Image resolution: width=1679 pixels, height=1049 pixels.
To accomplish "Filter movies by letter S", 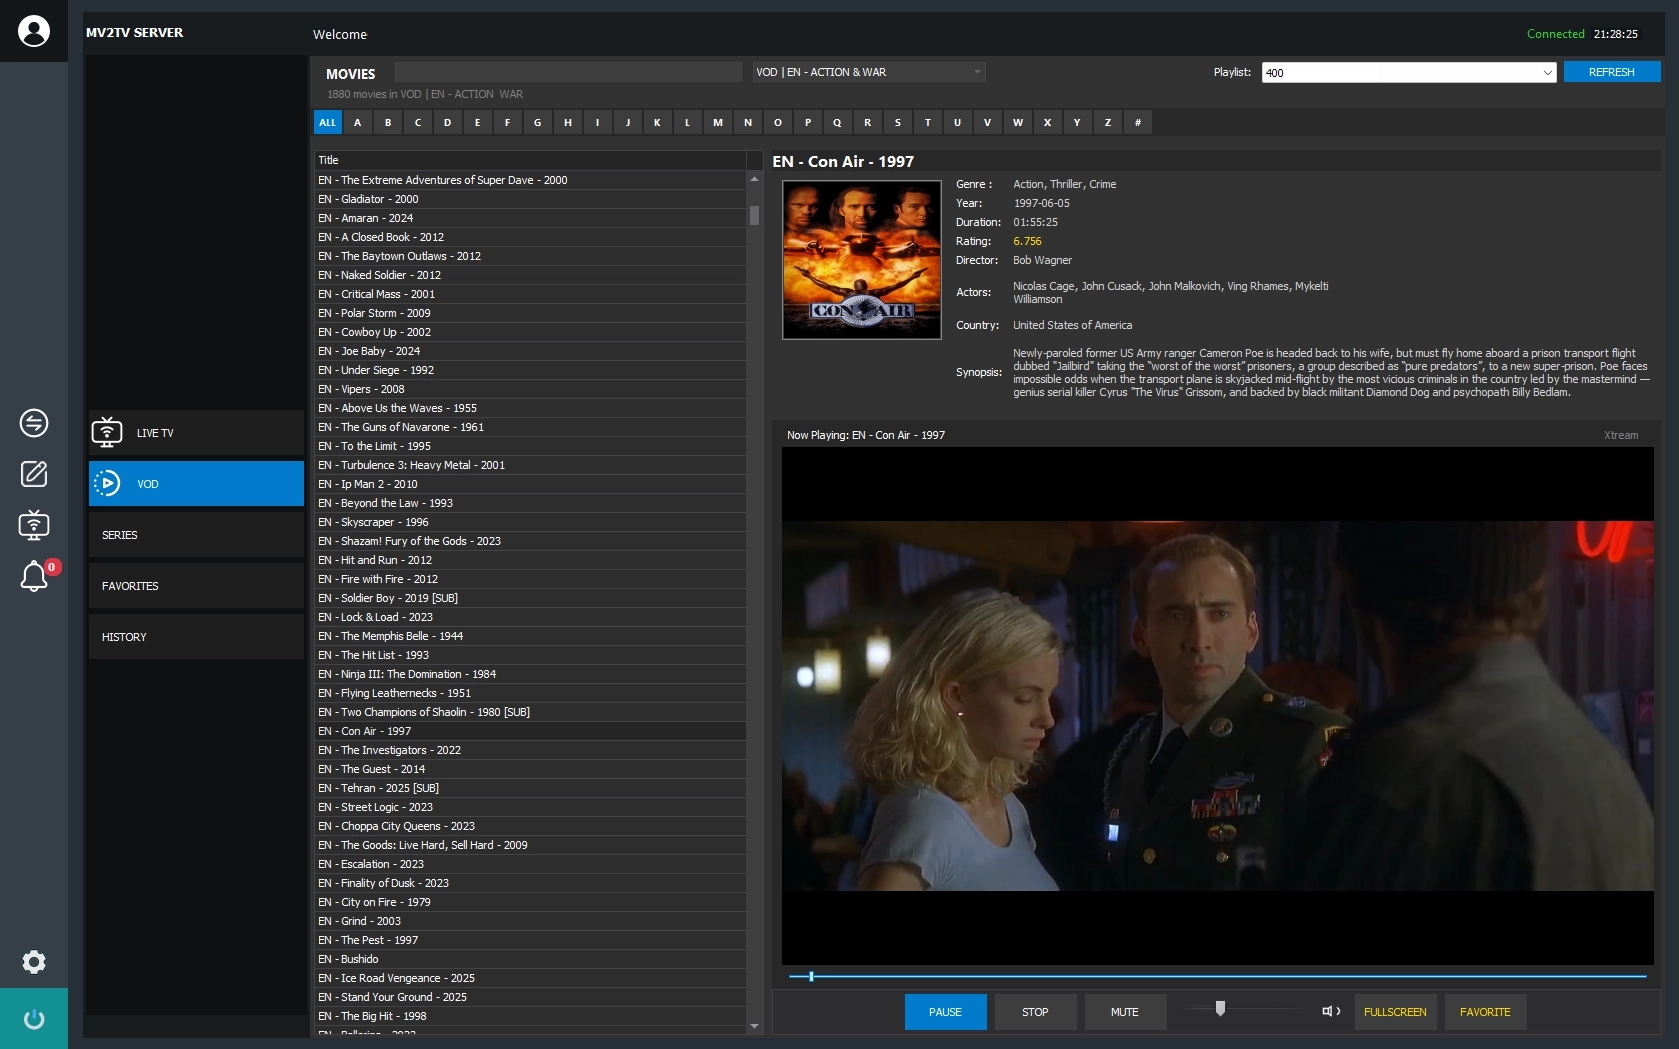I will (897, 122).
